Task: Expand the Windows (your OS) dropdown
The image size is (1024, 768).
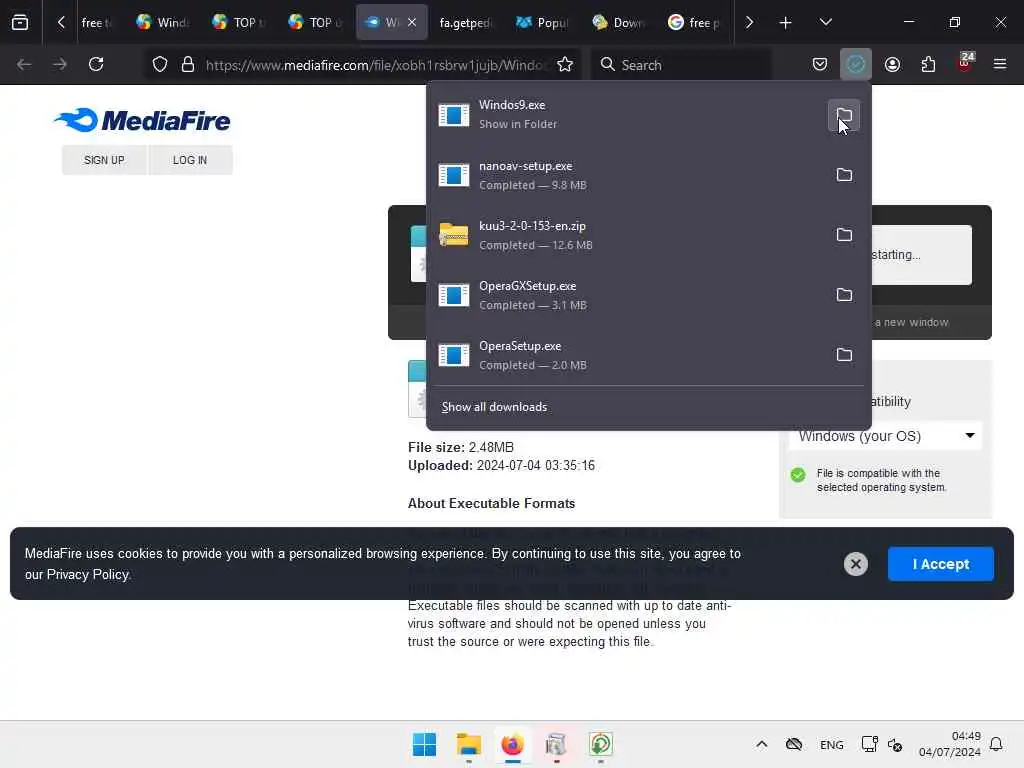Action: (x=886, y=436)
